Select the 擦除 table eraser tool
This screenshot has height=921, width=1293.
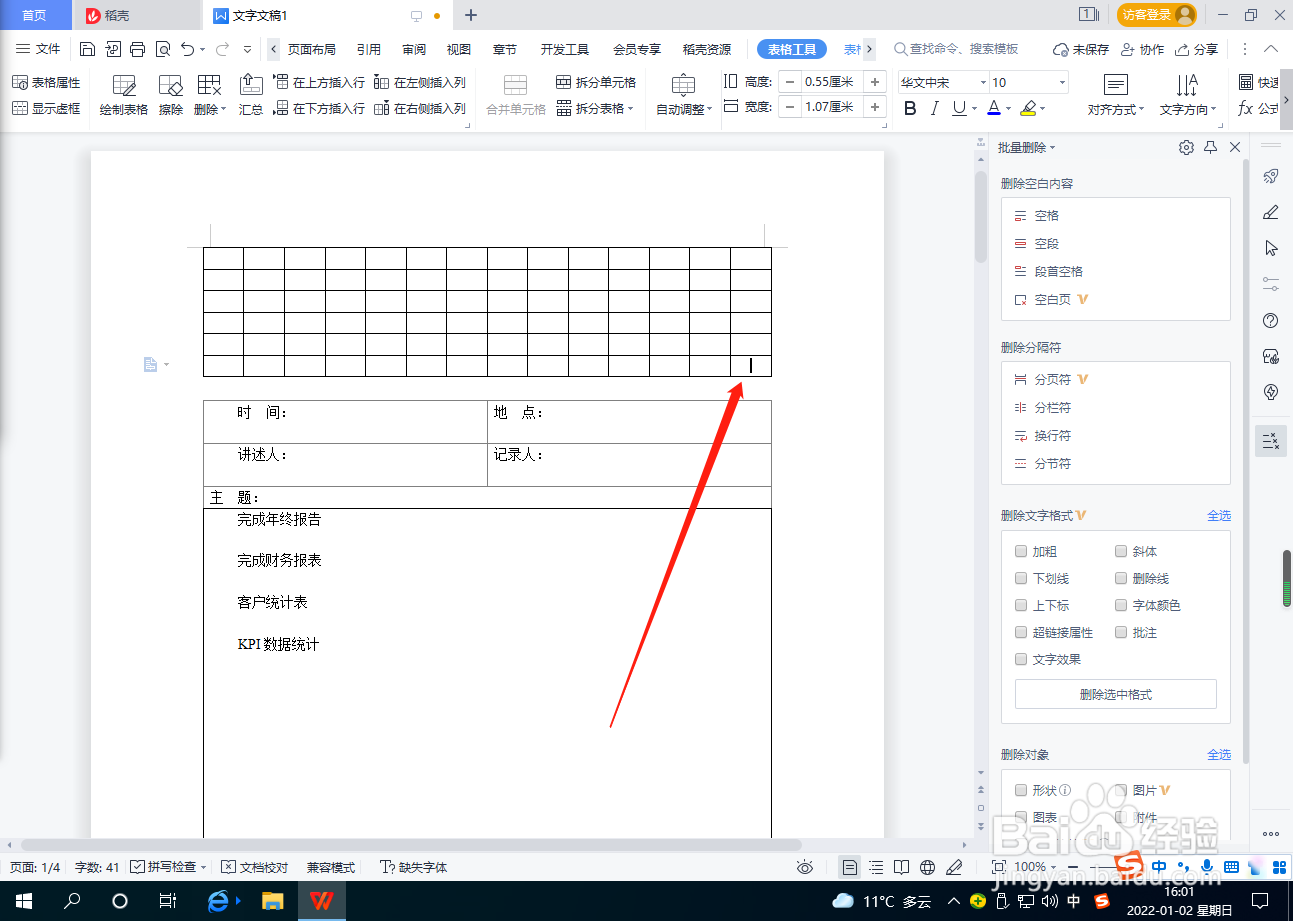pyautogui.click(x=169, y=94)
